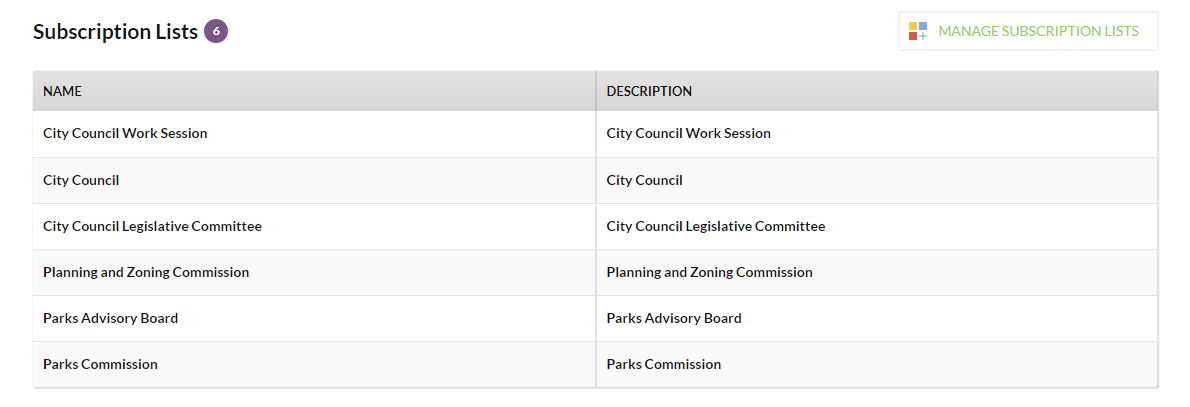Select Planning and Zoning Commission name cell

[x=314, y=273]
